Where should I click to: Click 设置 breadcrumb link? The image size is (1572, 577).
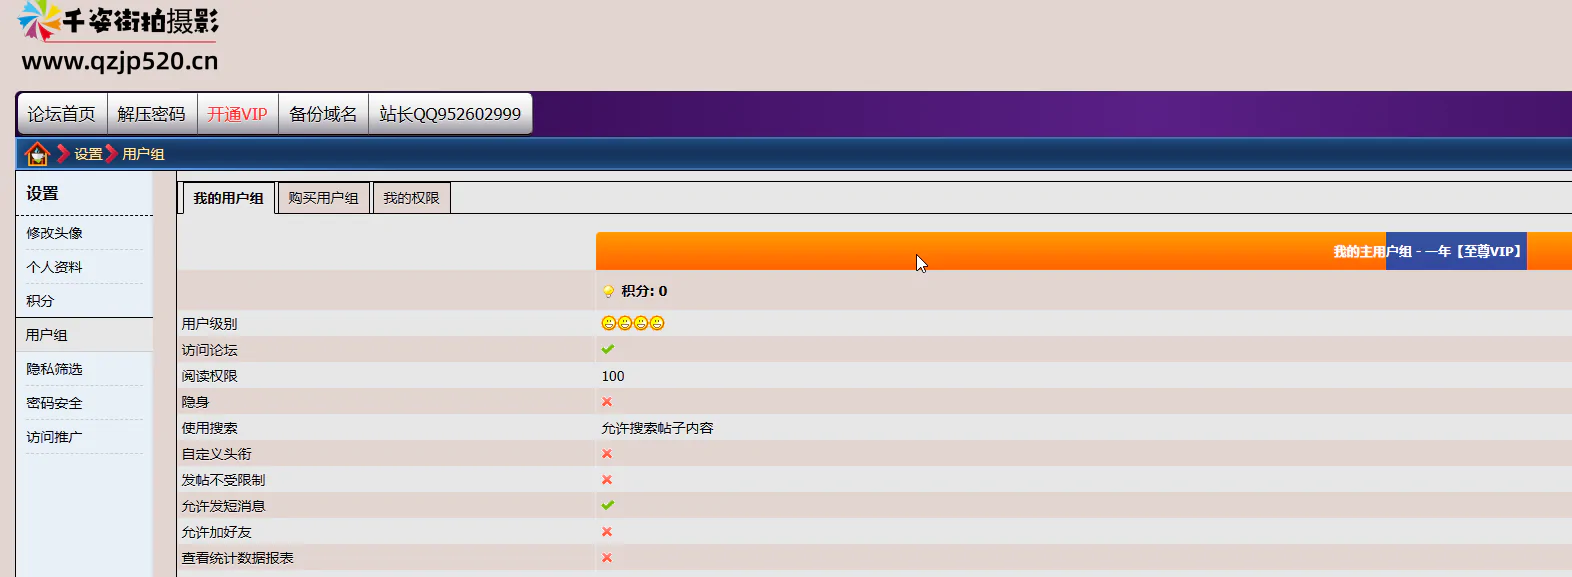88,154
